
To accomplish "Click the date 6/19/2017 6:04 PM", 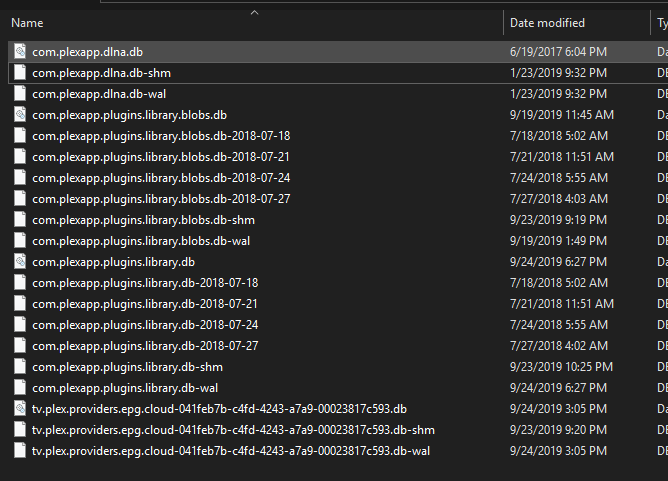I will [x=559, y=52].
